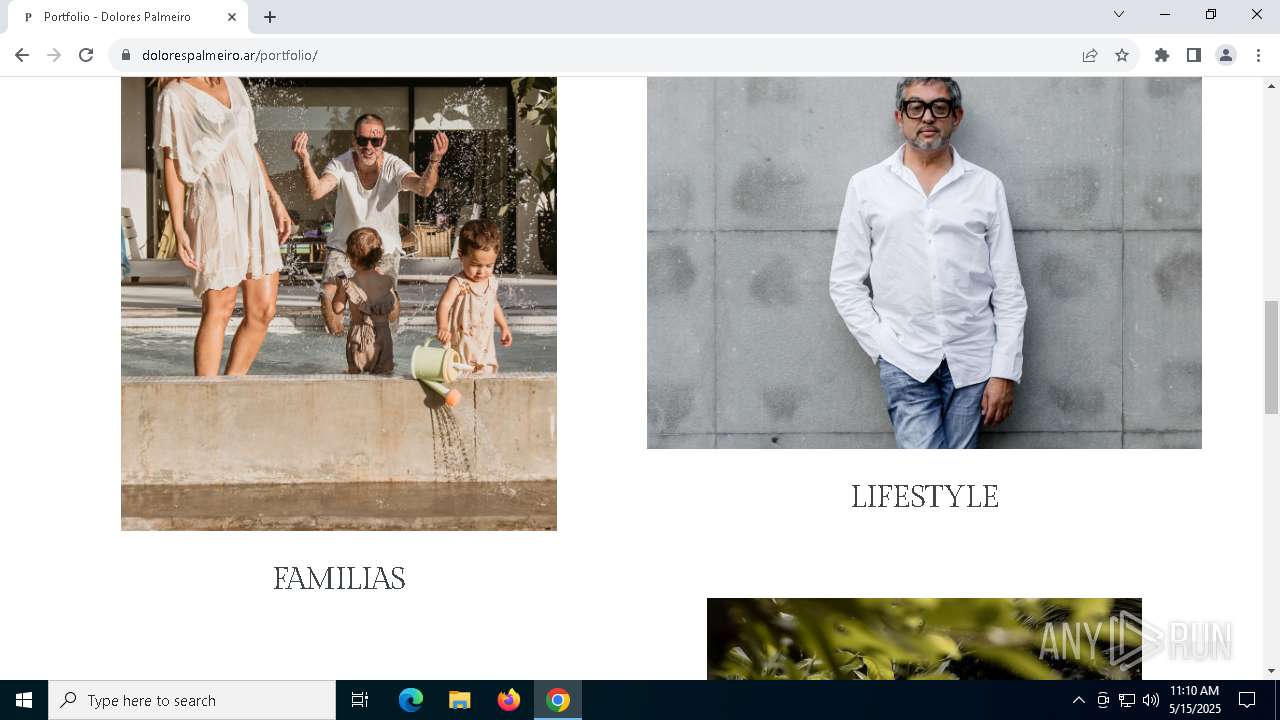Image resolution: width=1280 pixels, height=720 pixels.
Task: Open the FAMILIAS gallery link
Action: [339, 578]
